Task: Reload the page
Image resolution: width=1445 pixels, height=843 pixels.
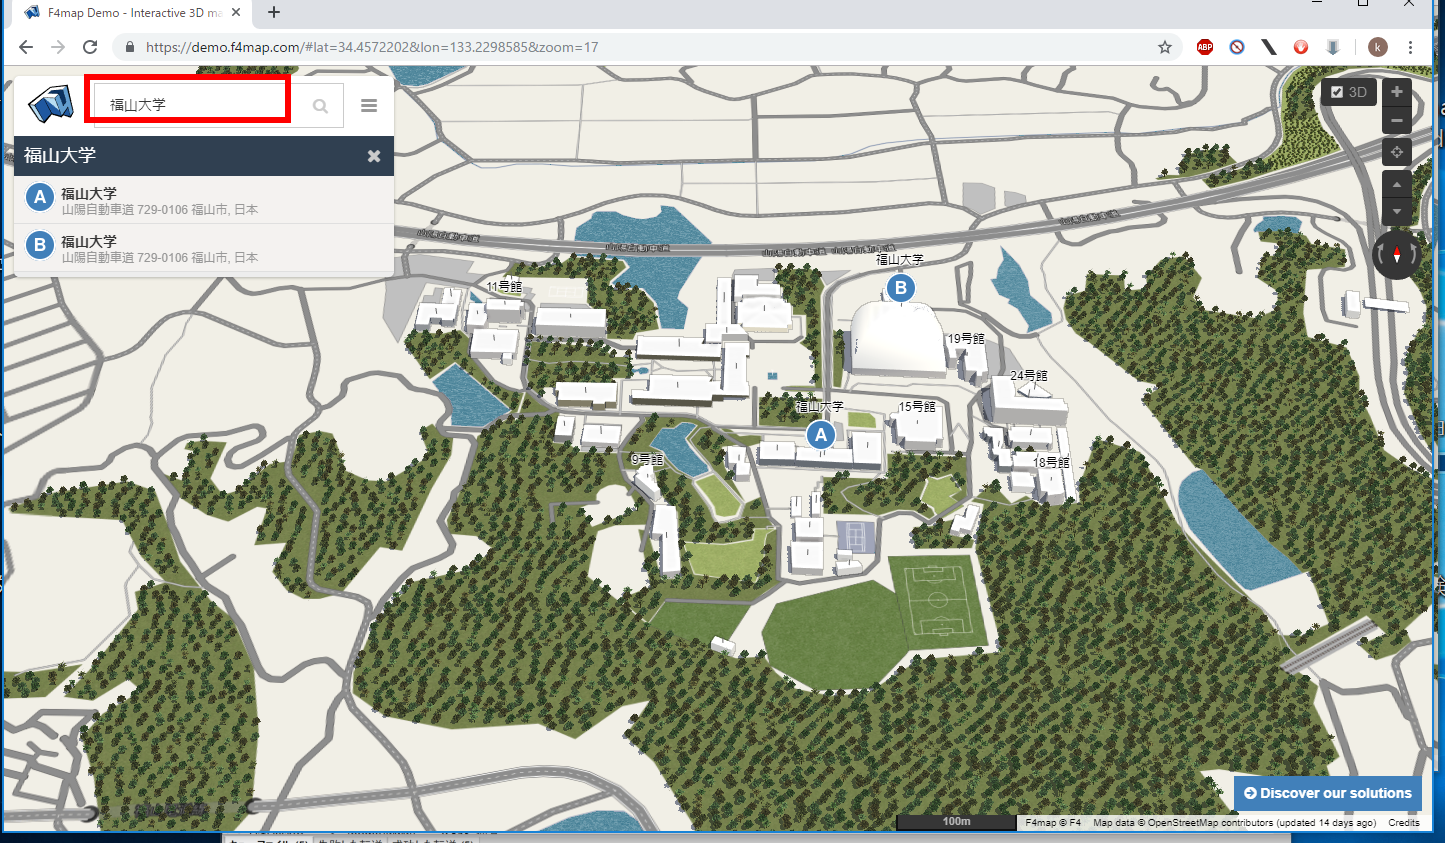Action: point(90,47)
